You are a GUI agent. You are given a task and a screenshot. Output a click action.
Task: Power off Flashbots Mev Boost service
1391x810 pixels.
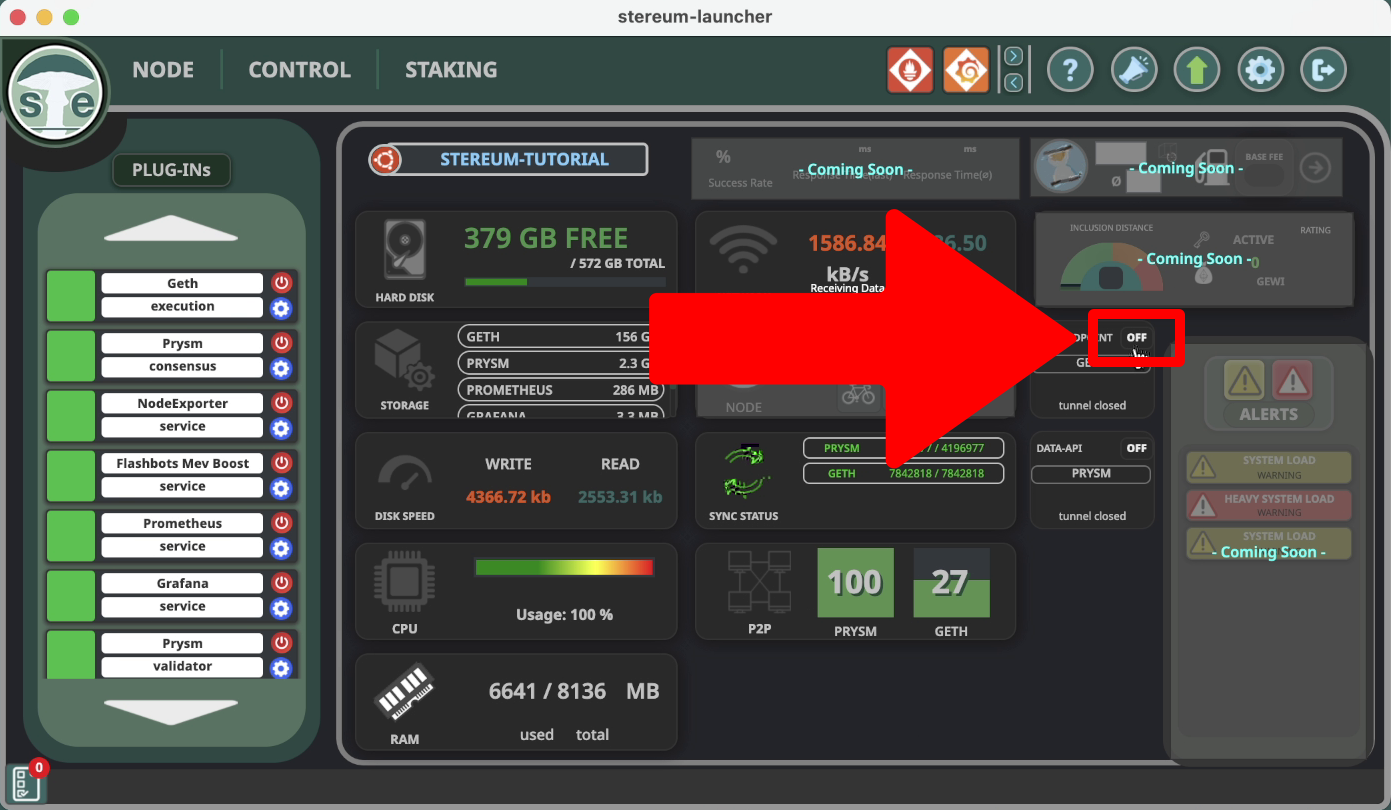coord(281,464)
